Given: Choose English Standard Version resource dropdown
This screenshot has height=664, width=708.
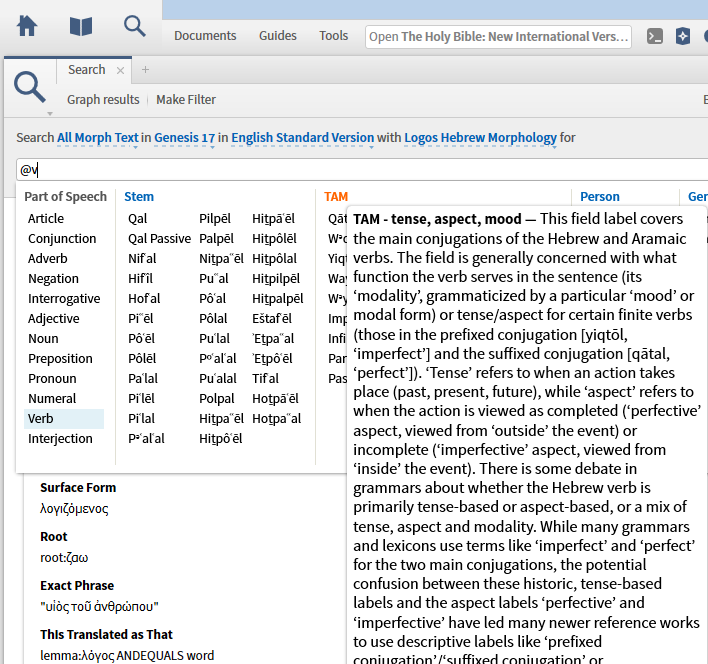Looking at the screenshot, I should pos(303,138).
